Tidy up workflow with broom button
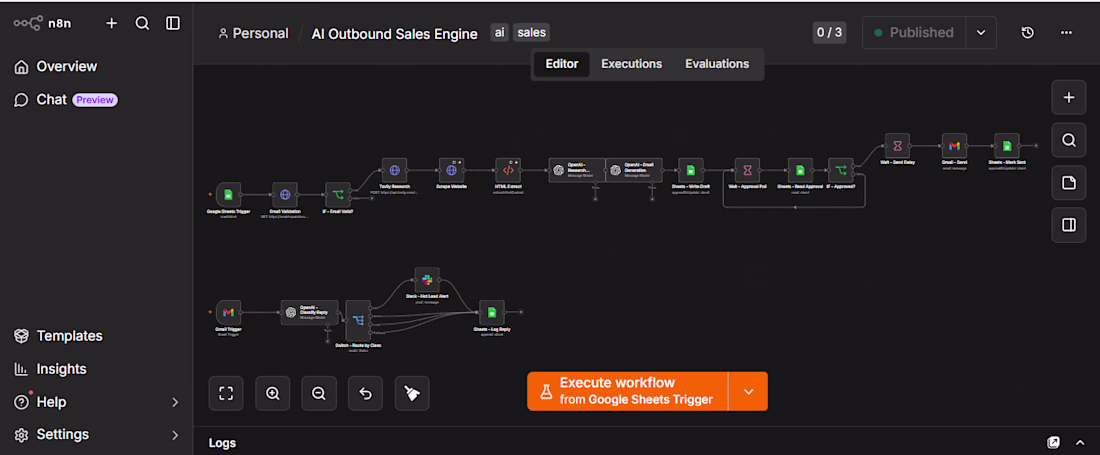The image size is (1100, 455). point(412,393)
